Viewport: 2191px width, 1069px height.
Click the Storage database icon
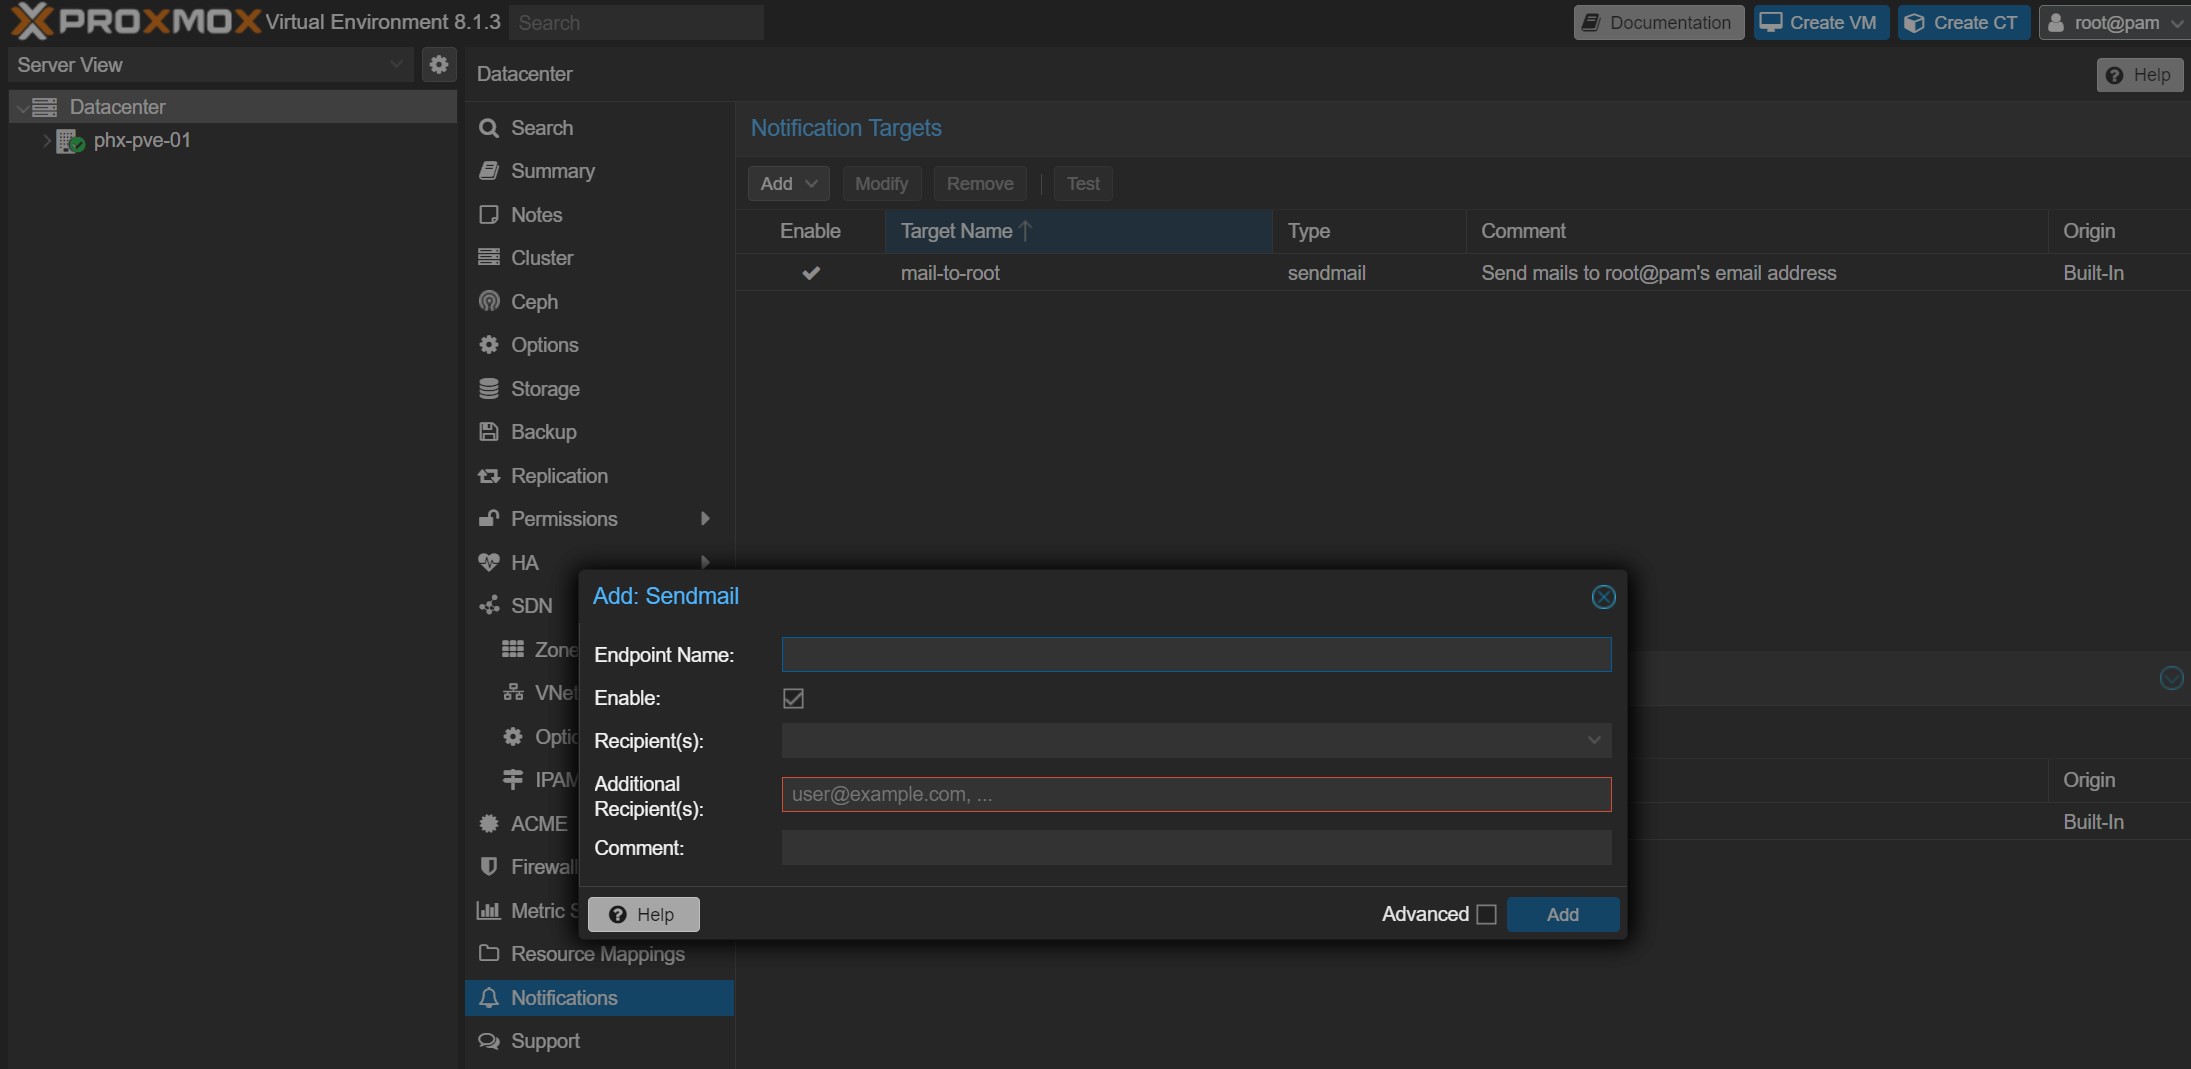489,389
